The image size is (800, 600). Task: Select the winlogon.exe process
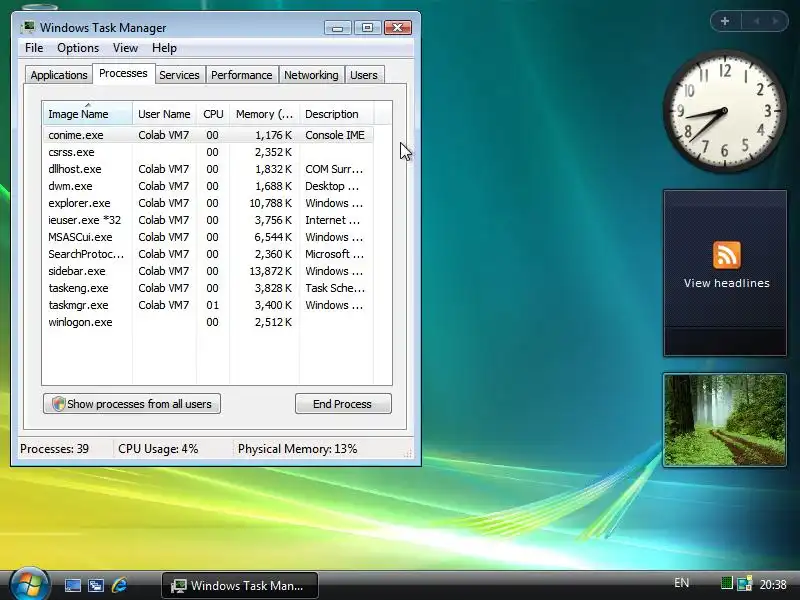[x=208, y=322]
